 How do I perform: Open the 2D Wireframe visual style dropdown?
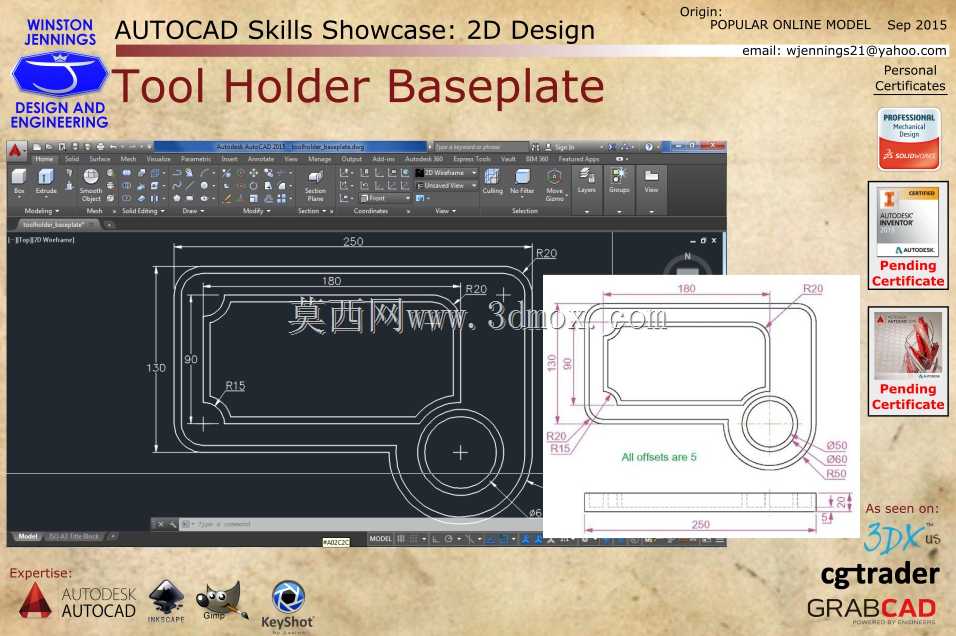446,173
